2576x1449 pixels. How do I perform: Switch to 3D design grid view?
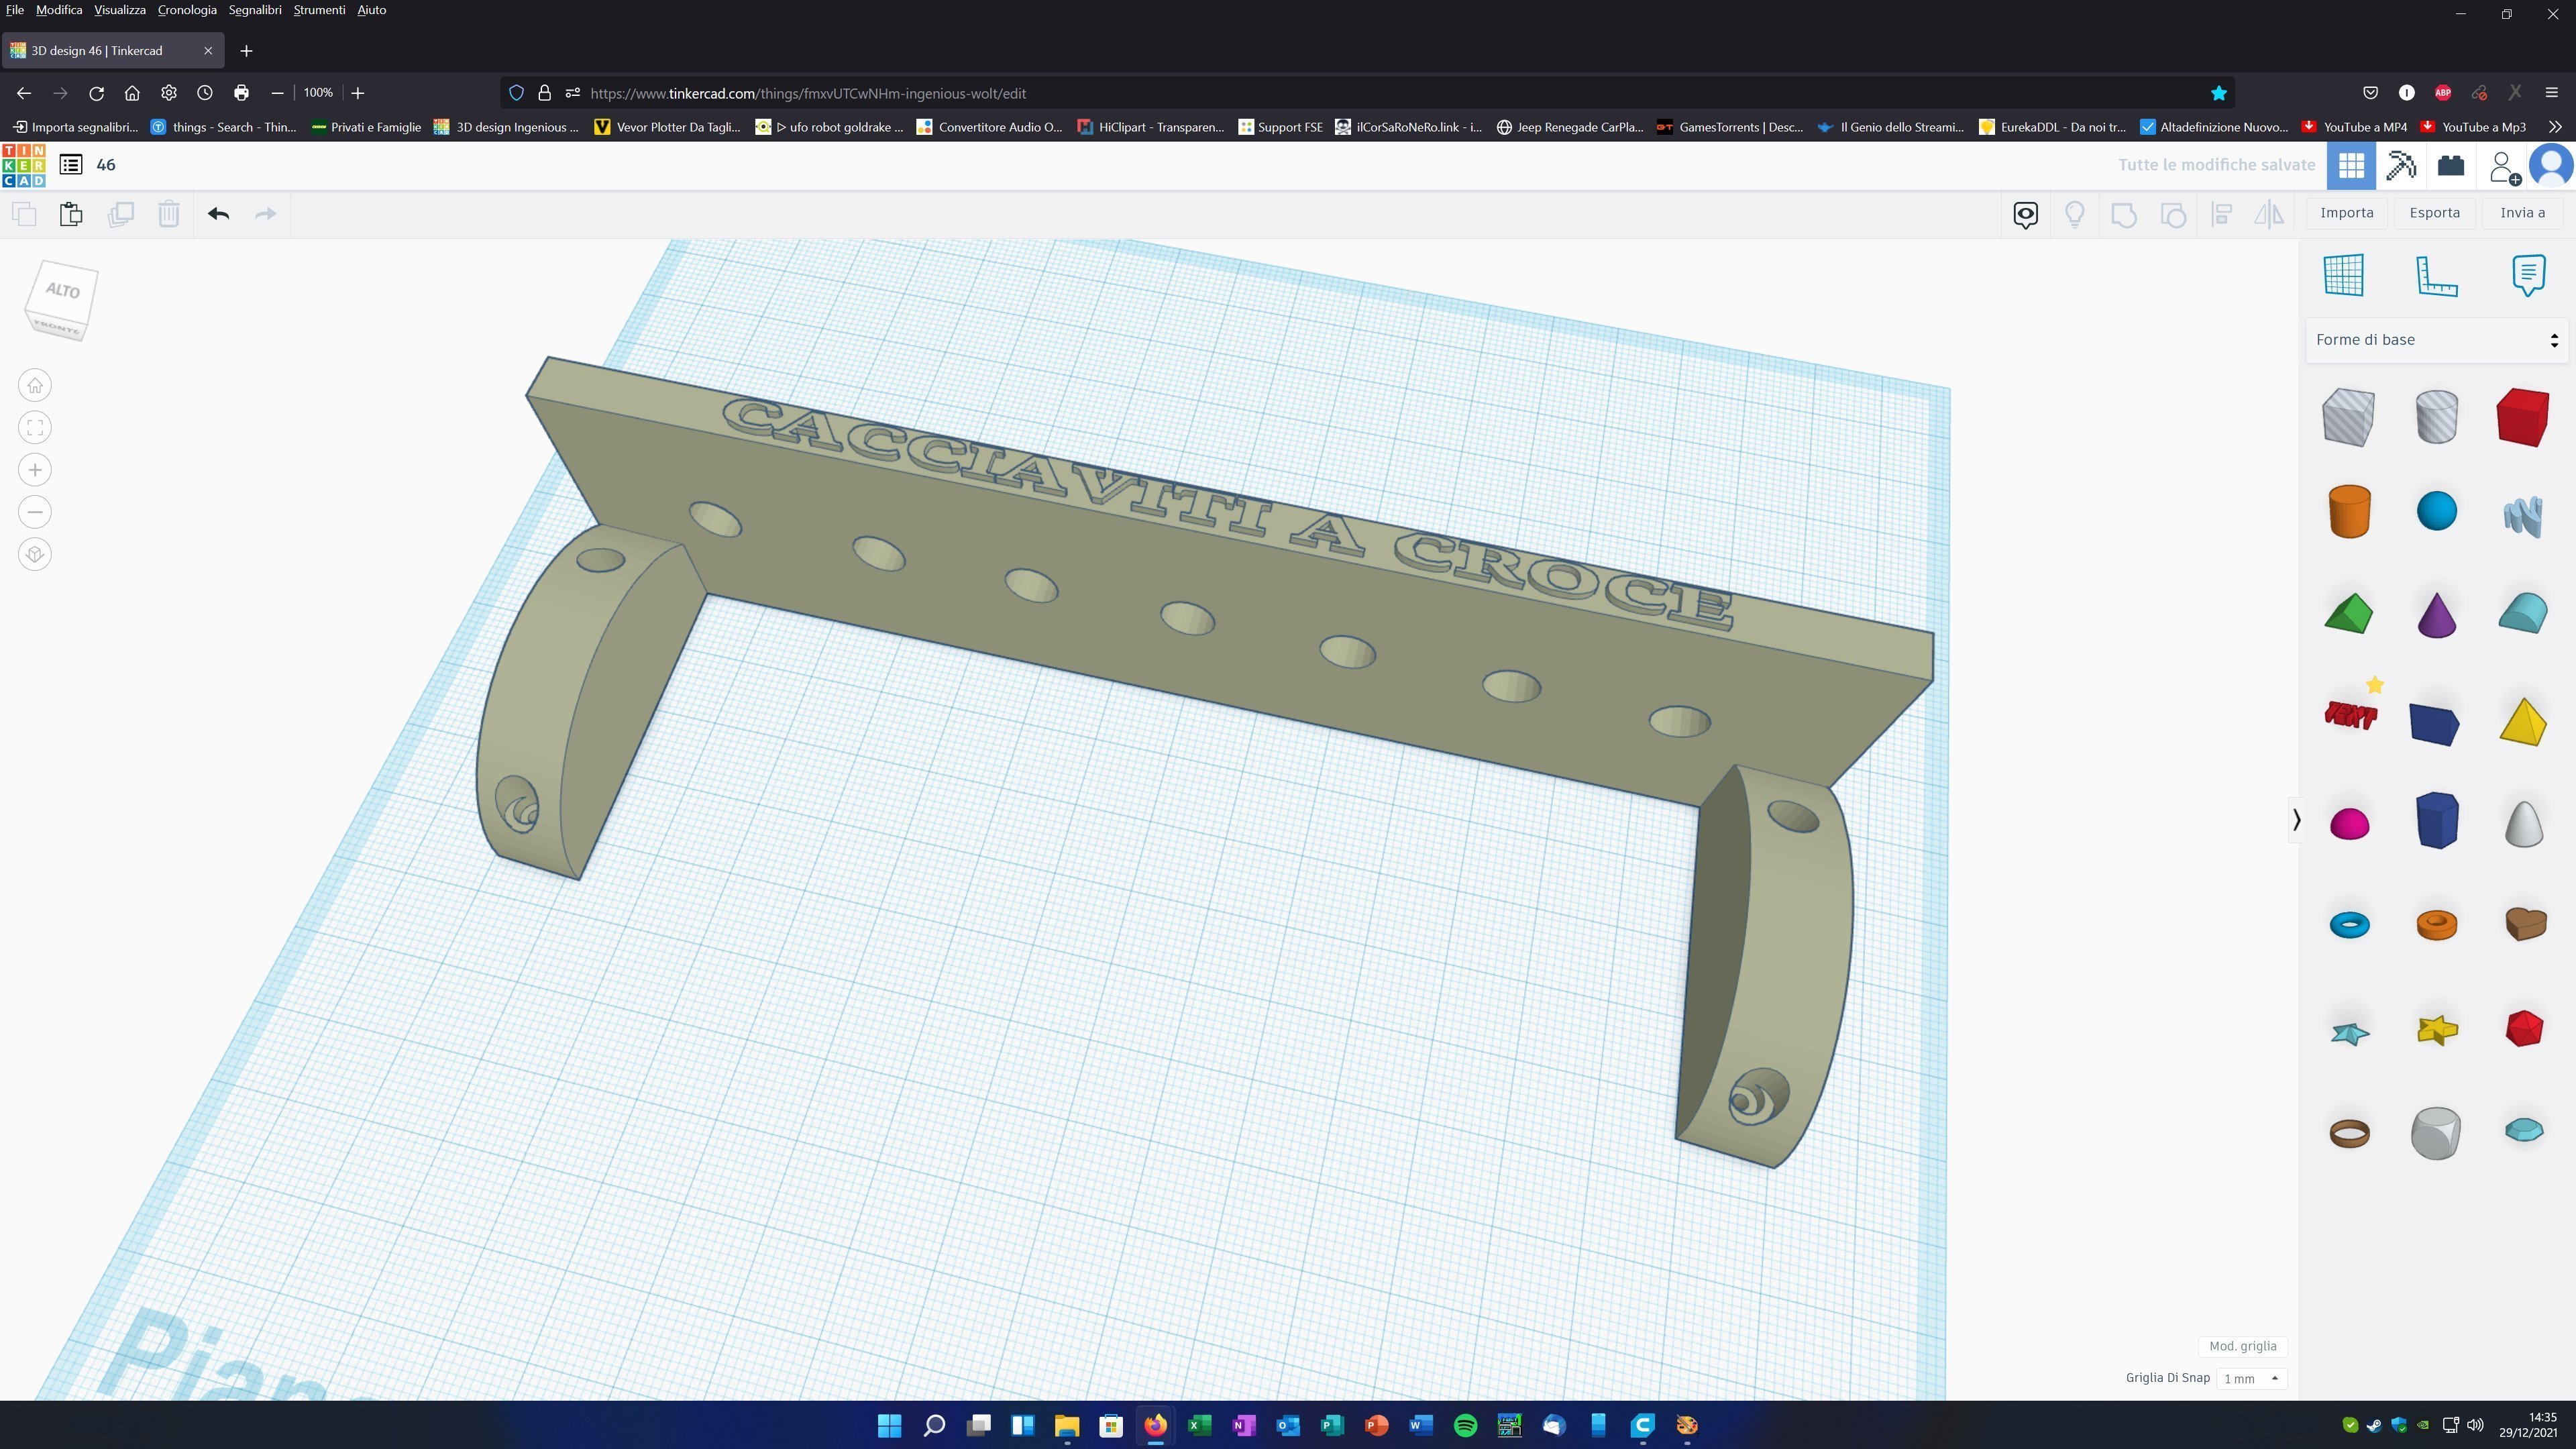coord(2351,165)
